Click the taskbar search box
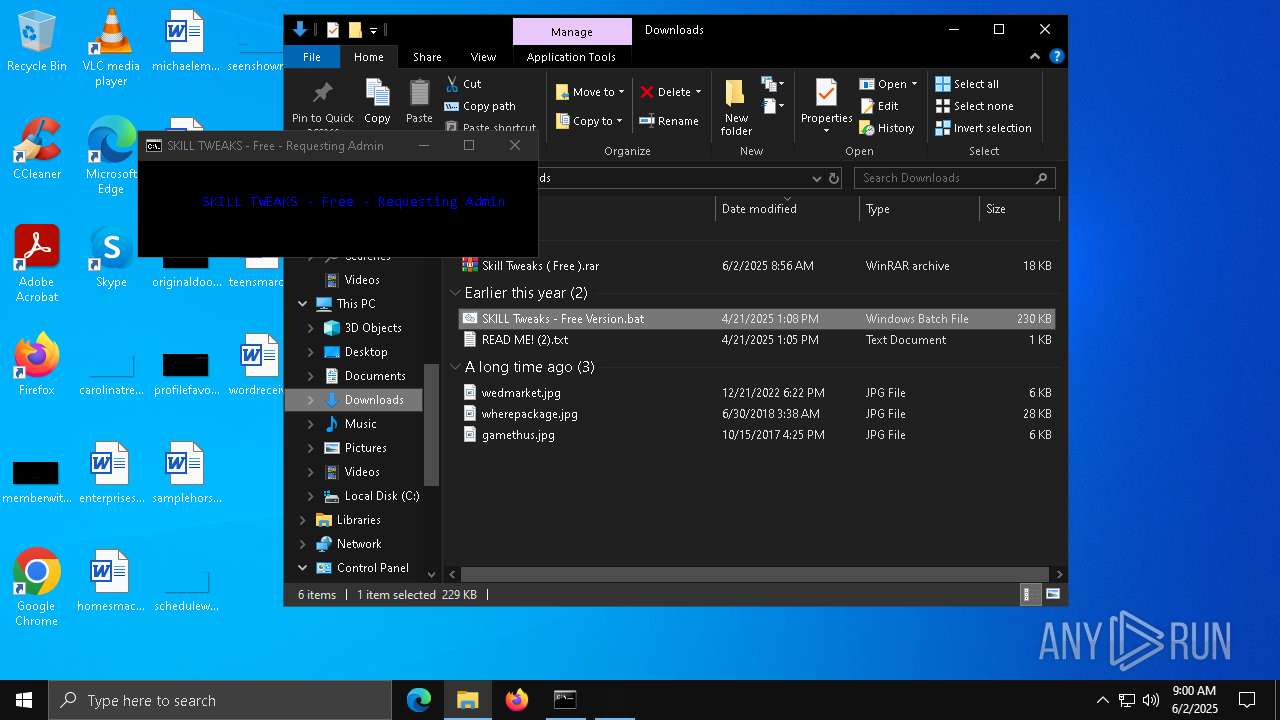1280x720 pixels. 220,700
